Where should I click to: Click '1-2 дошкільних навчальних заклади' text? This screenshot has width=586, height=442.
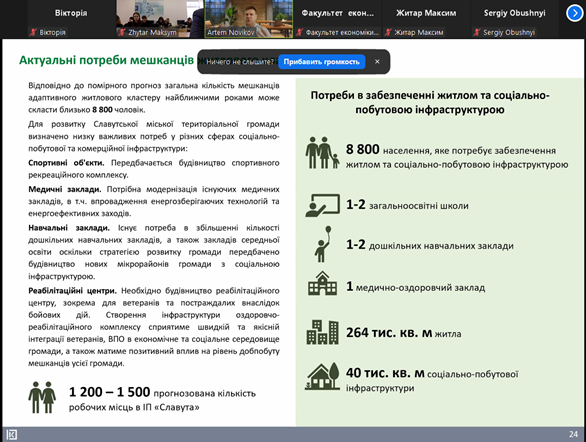[x=430, y=245]
